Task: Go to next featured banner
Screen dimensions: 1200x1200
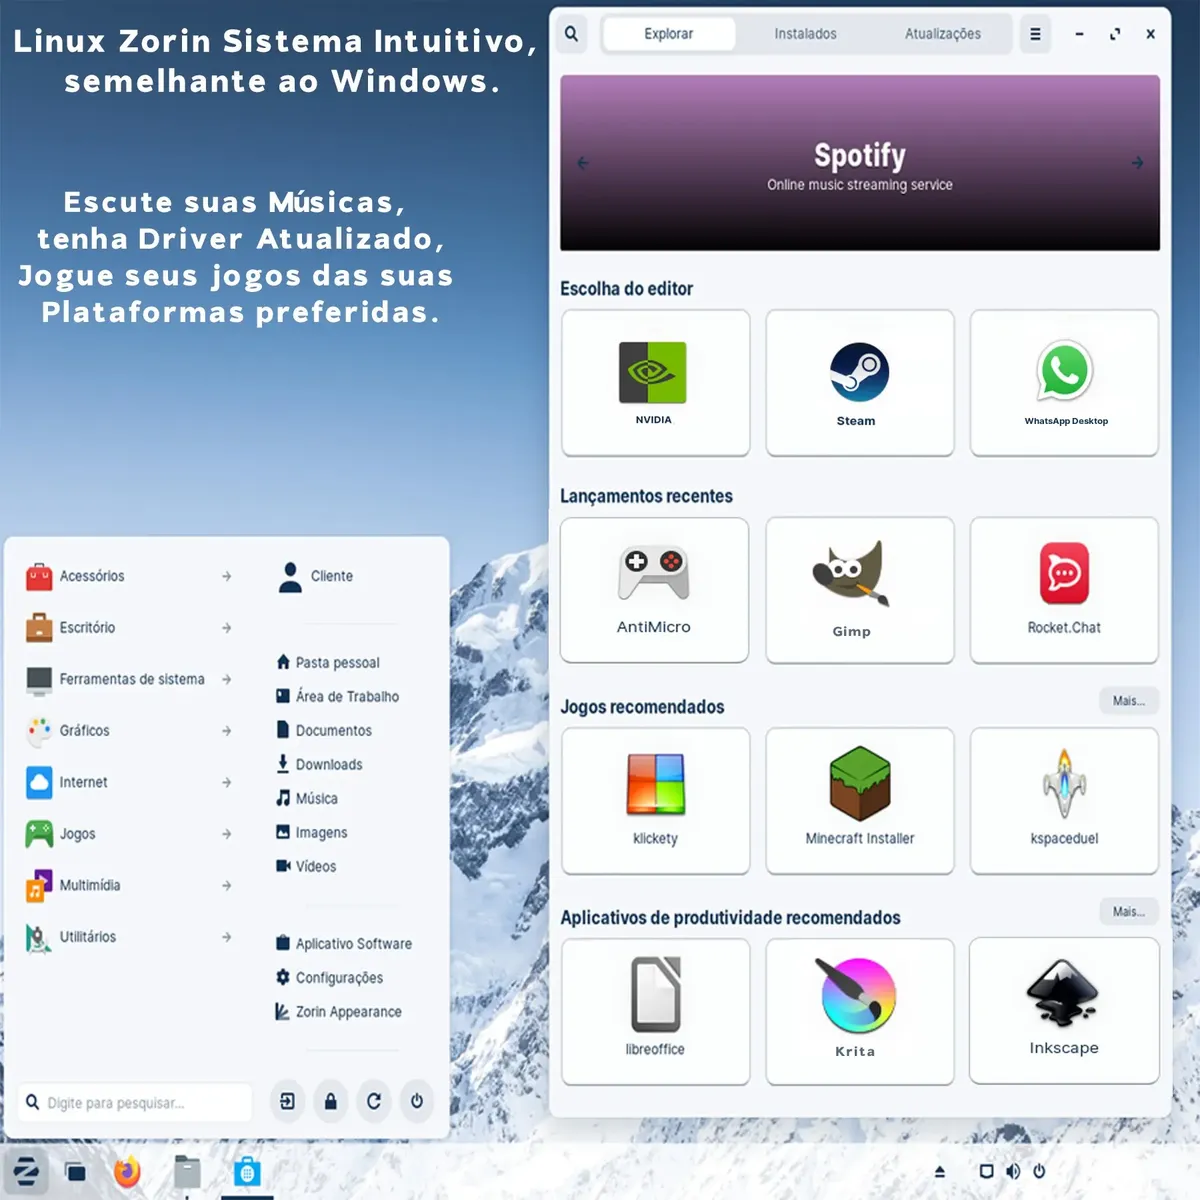Action: pos(1137,163)
